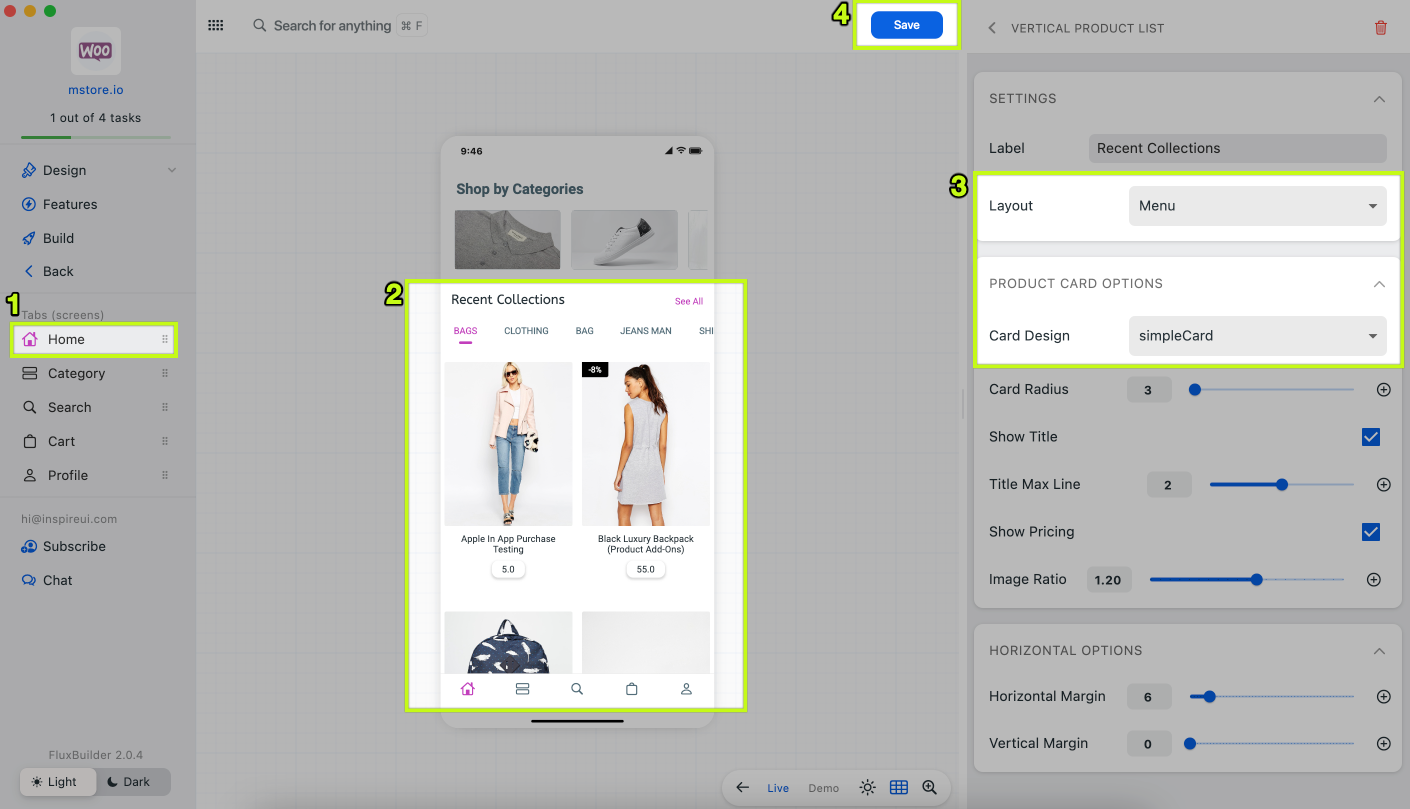Viewport: 1410px width, 809px height.
Task: Collapse the Horizontal Options section
Action: point(1379,651)
